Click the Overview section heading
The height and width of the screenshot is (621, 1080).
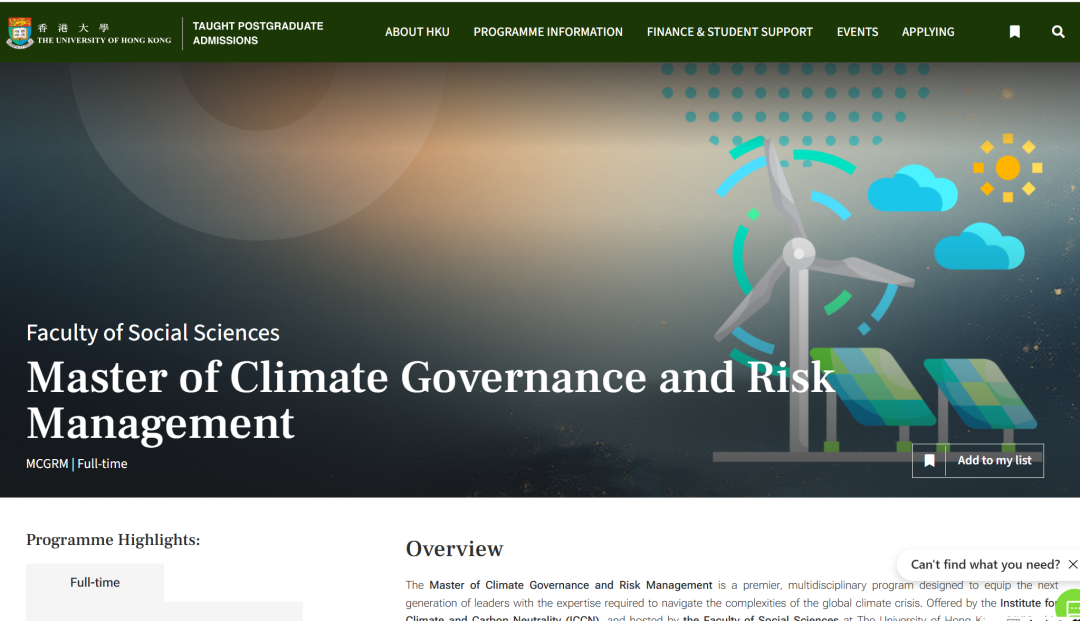454,548
